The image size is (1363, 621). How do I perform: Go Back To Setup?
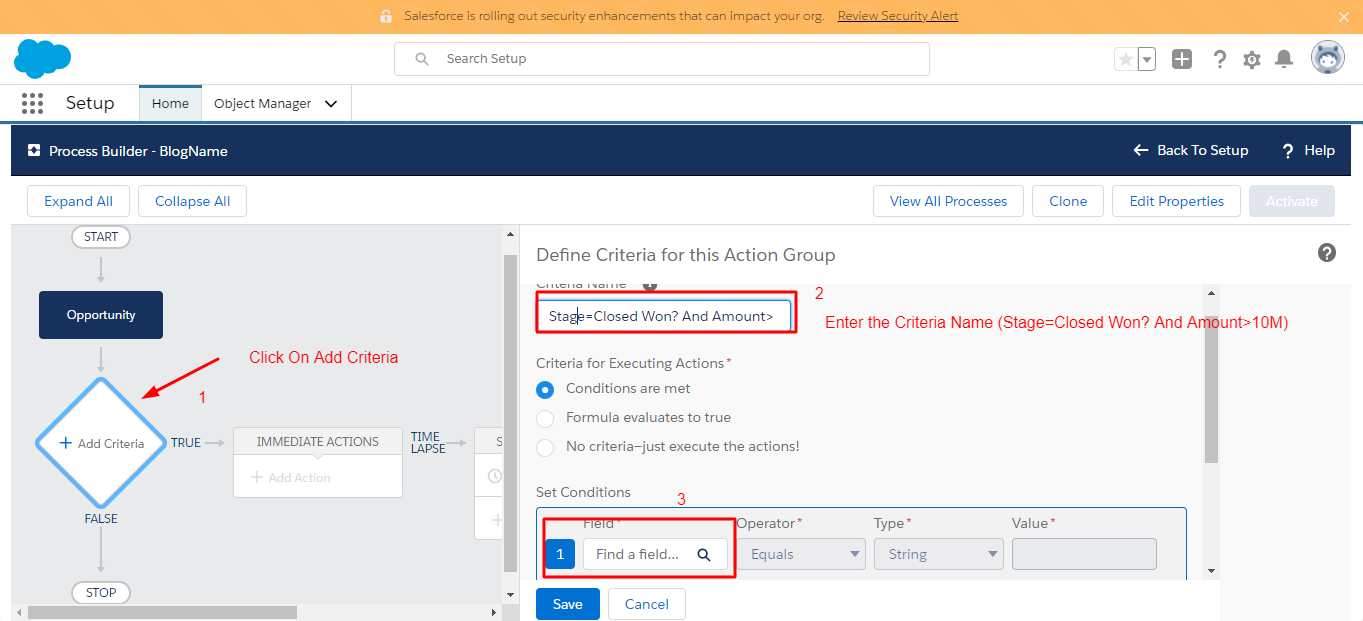(x=1191, y=150)
